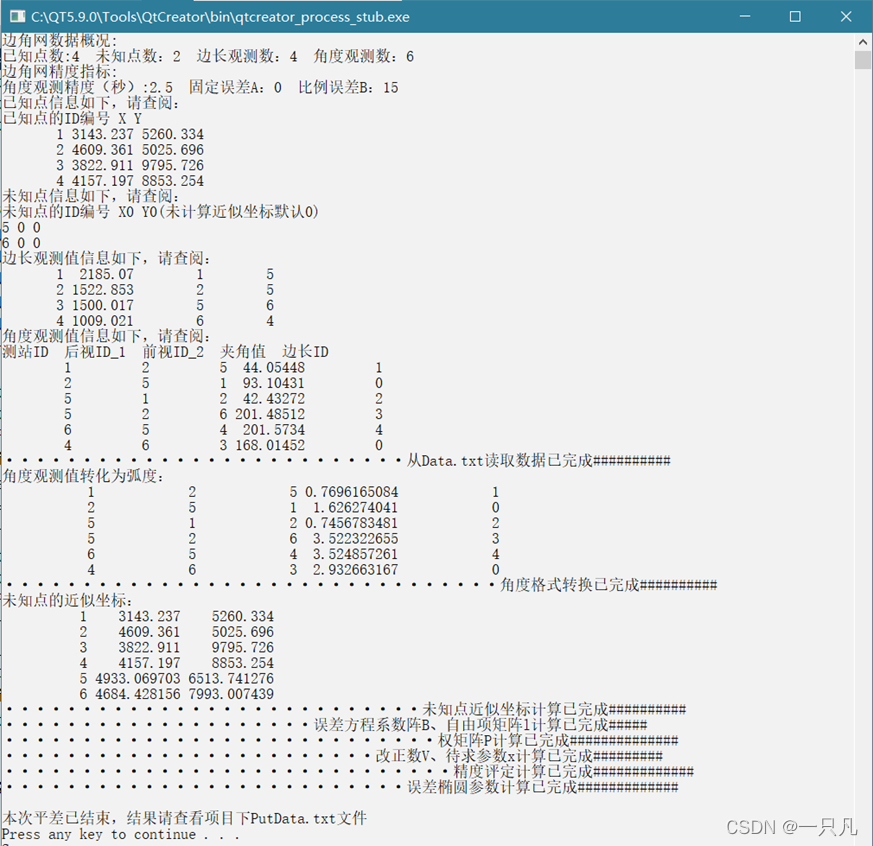Click the scrollbar track area
The height and width of the screenshot is (846, 873).
pyautogui.click(x=862, y=400)
